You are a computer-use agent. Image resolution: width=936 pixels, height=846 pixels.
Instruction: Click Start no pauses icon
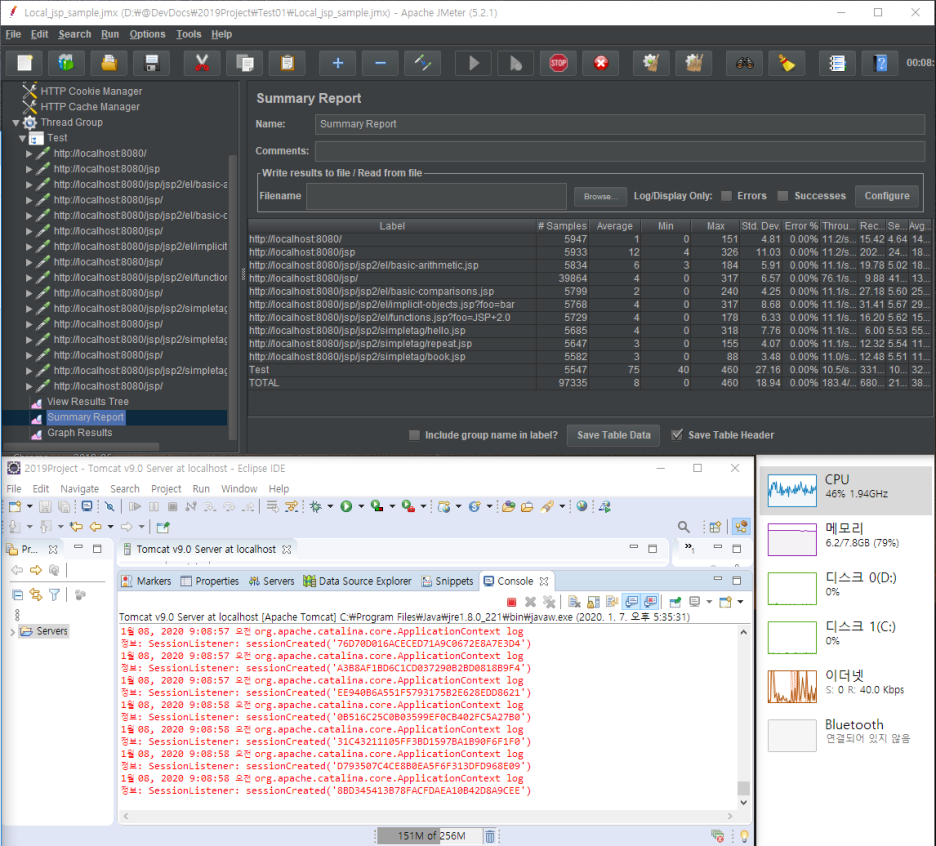(516, 63)
